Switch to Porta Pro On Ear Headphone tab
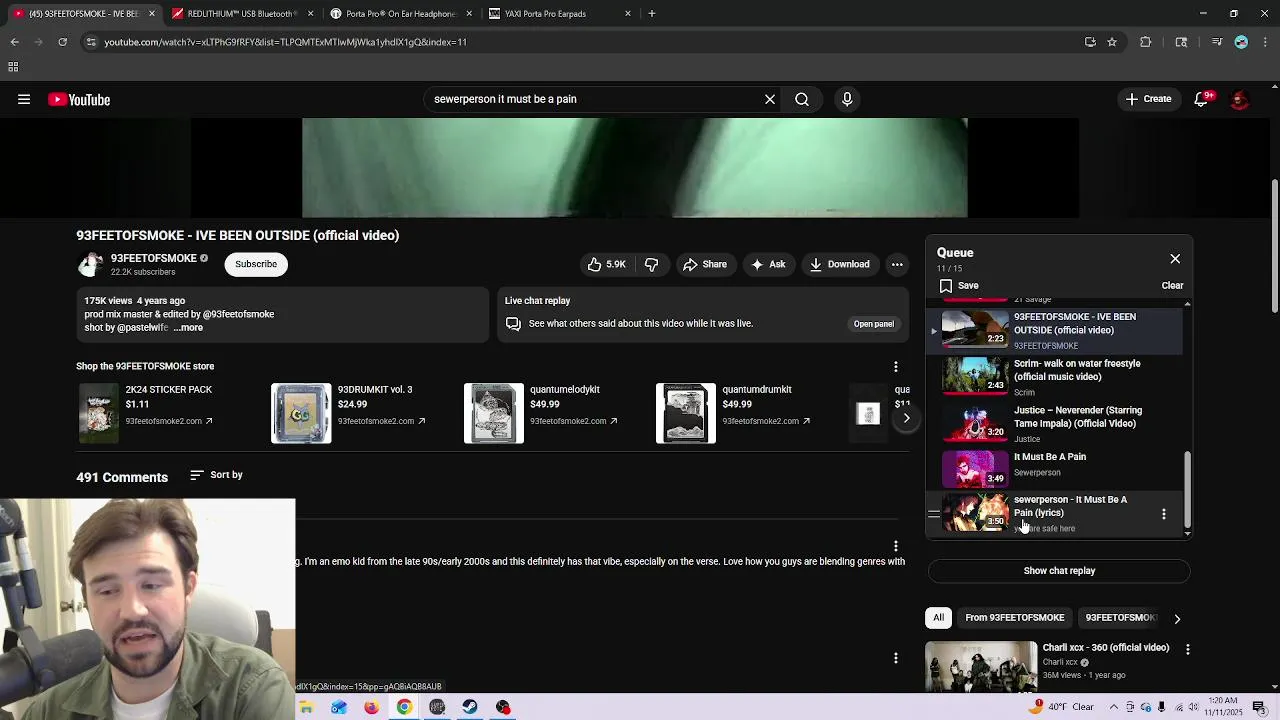The height and width of the screenshot is (720, 1280). [x=401, y=13]
